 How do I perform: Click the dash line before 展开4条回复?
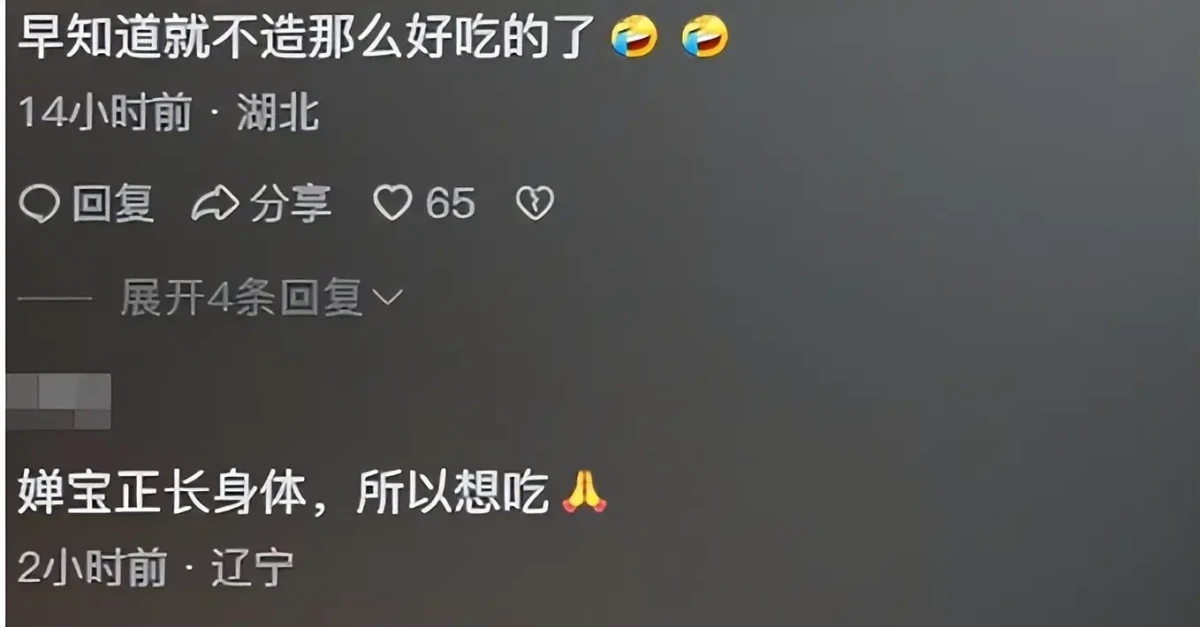point(56,297)
